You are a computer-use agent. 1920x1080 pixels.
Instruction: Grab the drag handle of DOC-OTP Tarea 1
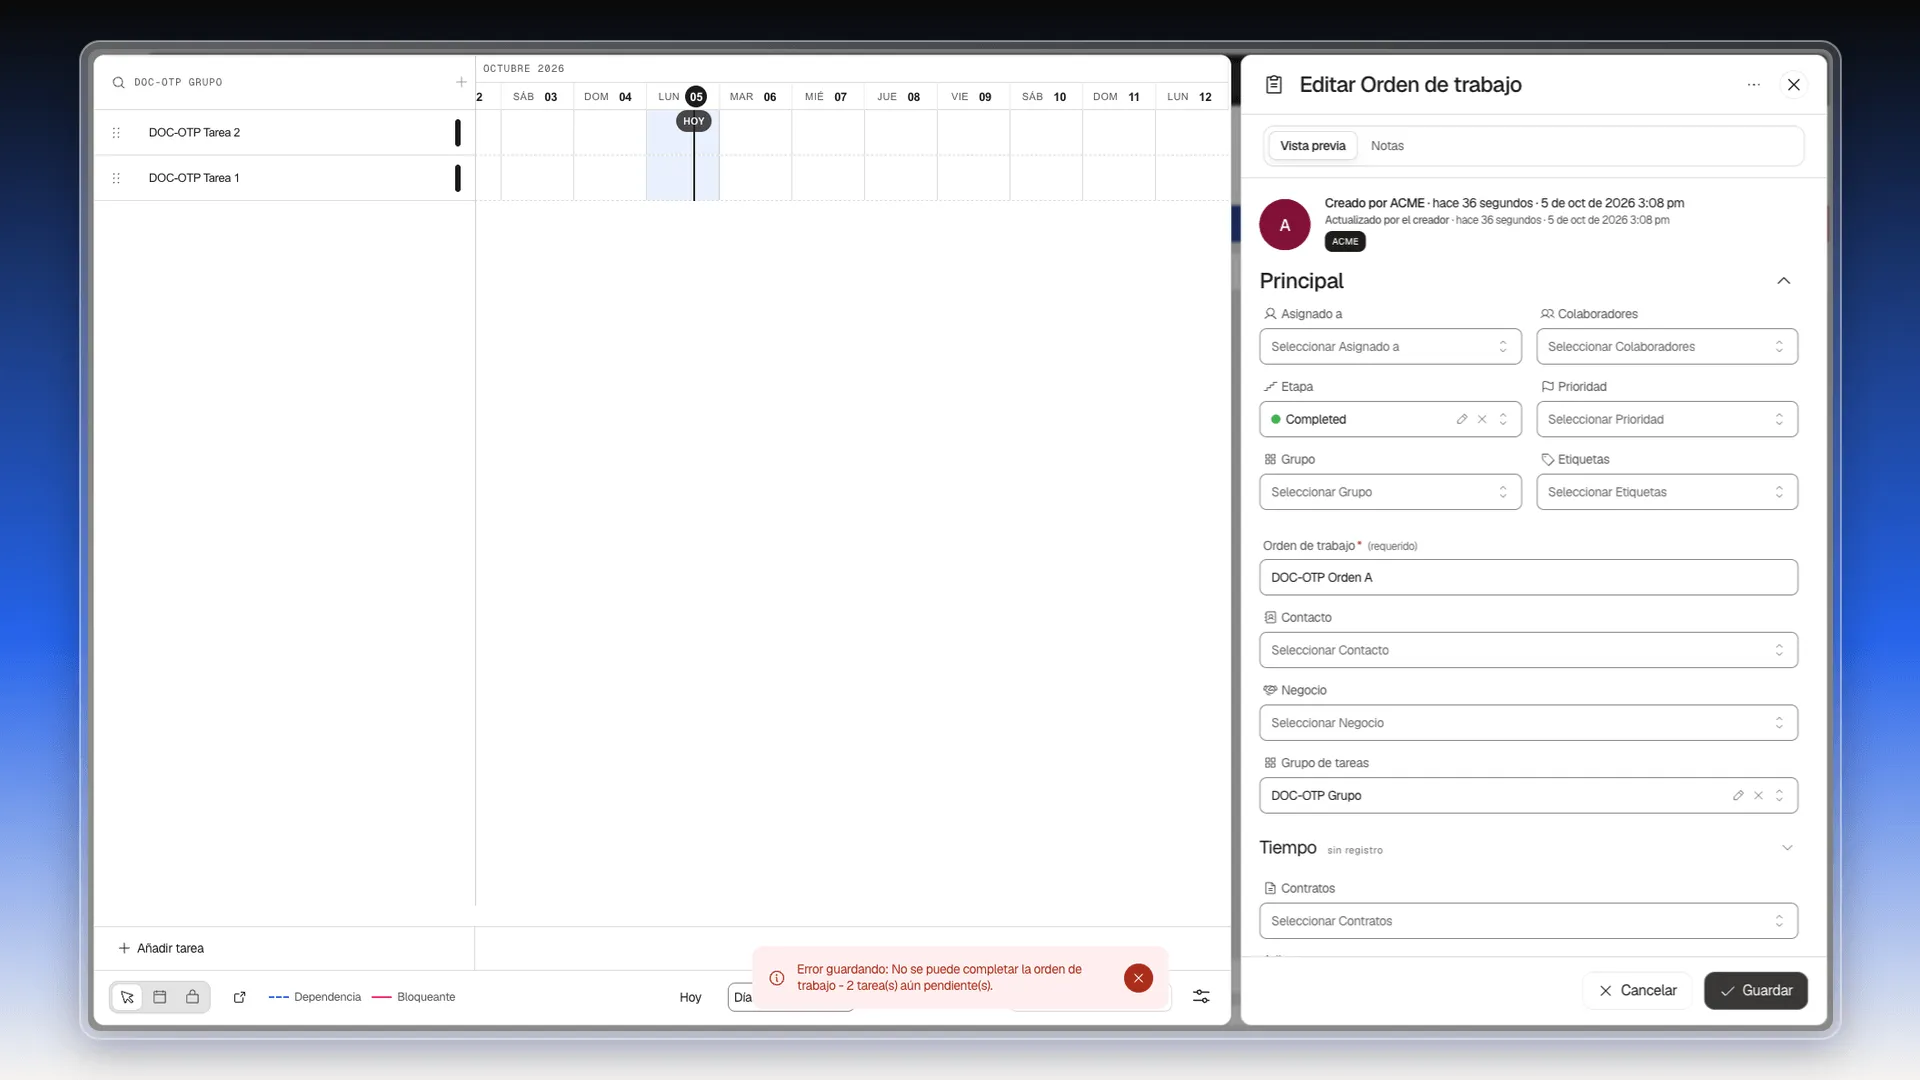tap(116, 178)
